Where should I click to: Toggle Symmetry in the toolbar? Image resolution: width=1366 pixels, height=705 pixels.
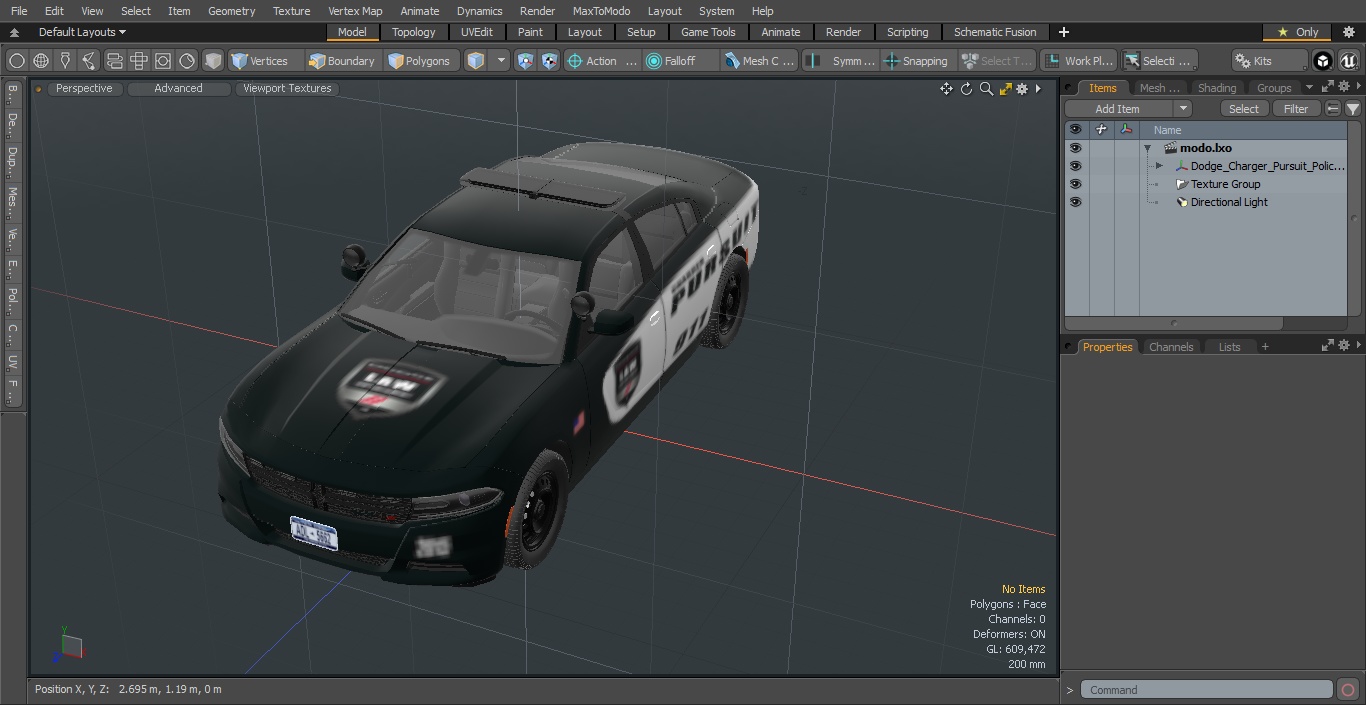point(841,61)
